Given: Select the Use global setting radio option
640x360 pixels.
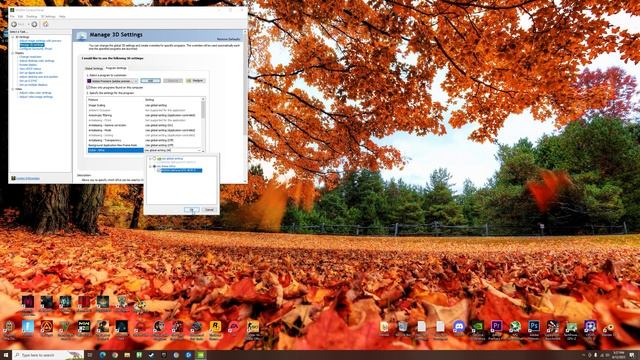Looking at the screenshot, I should pos(154,159).
